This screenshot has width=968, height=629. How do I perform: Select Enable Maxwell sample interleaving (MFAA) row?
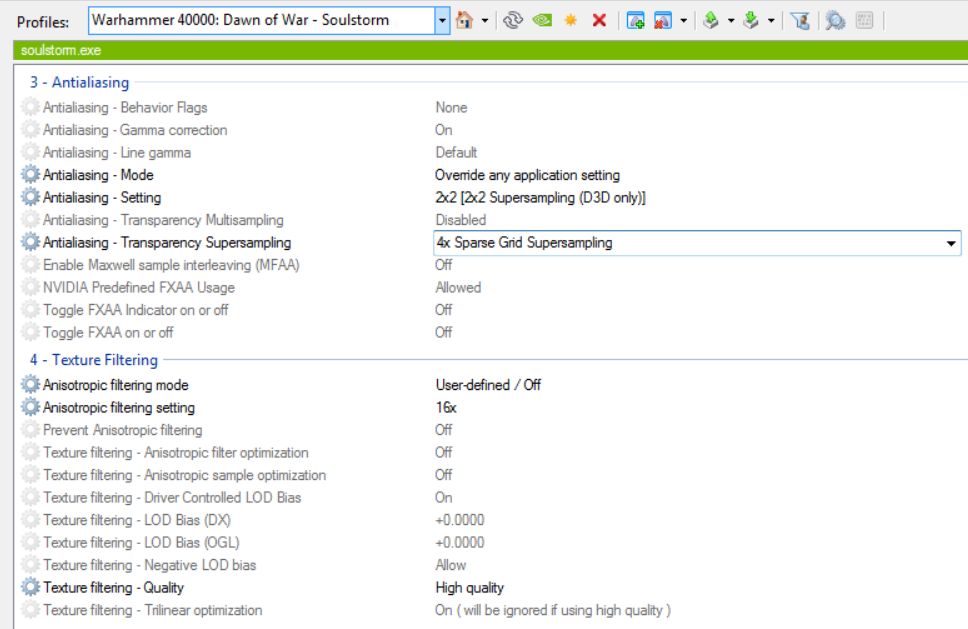[491, 265]
